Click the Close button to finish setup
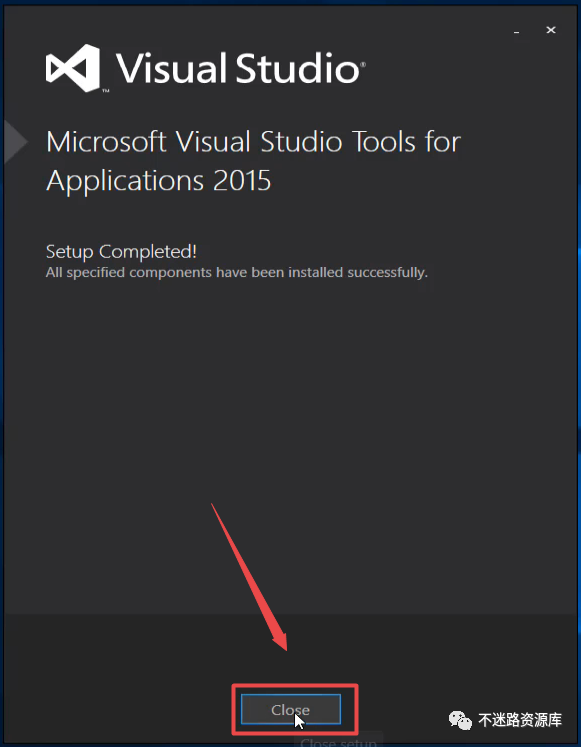The image size is (581, 747). click(x=290, y=709)
